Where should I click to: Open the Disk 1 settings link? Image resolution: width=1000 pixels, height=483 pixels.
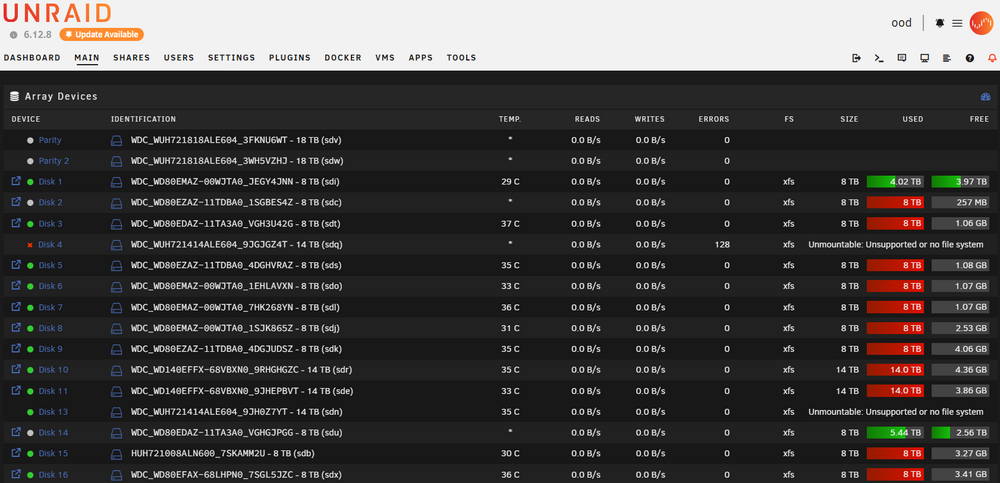point(50,182)
